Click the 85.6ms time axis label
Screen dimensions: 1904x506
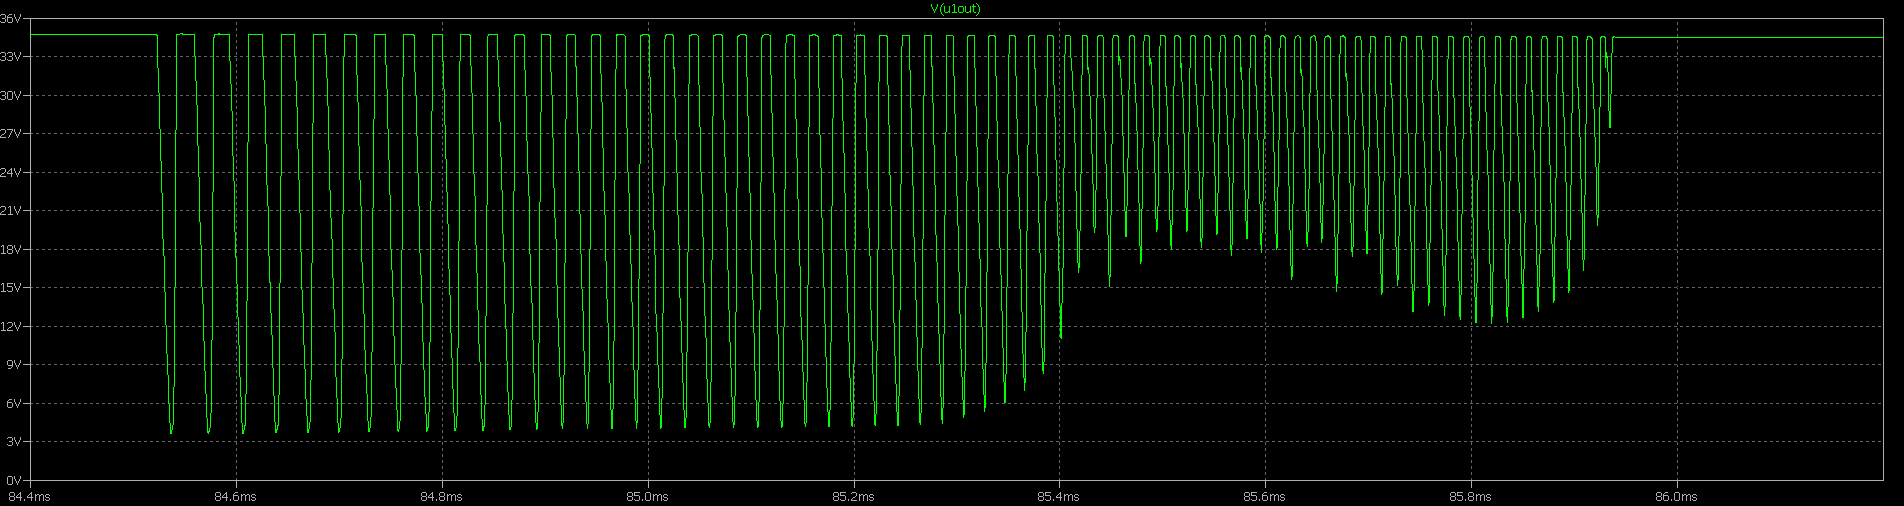1265,496
